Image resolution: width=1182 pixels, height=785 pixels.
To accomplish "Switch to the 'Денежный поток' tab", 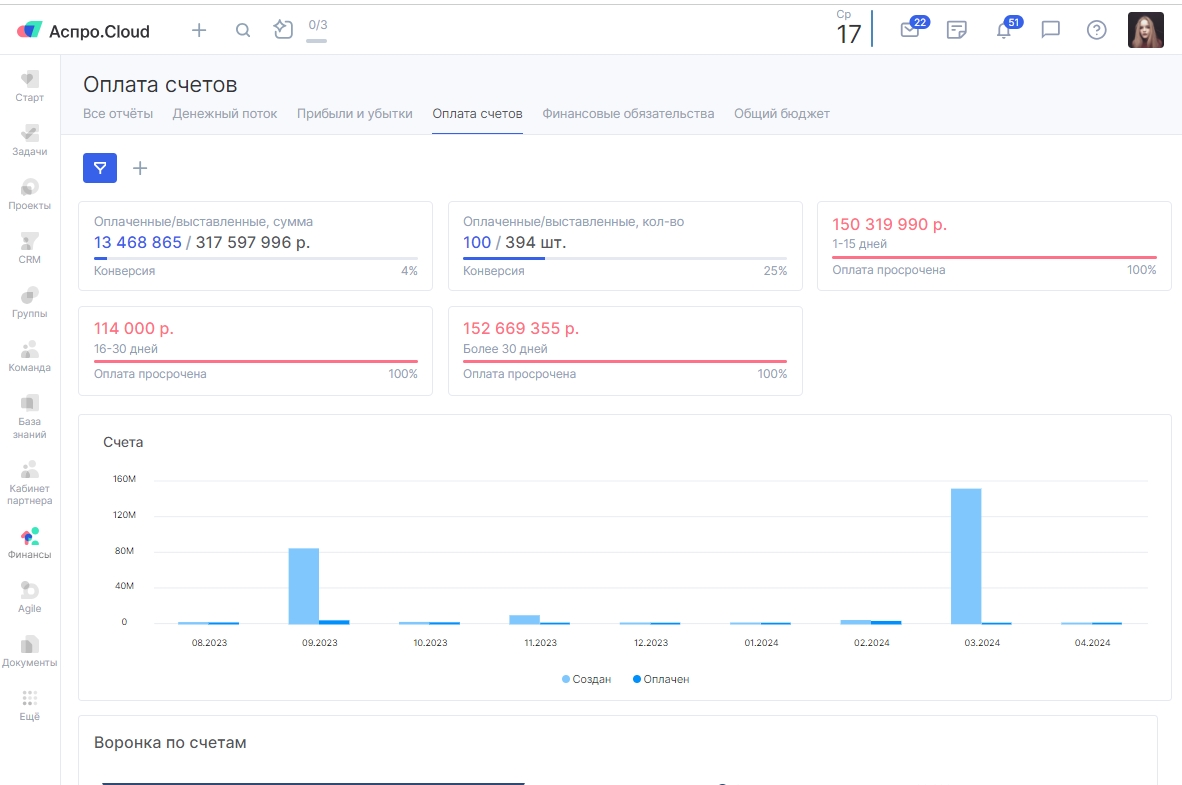I will pyautogui.click(x=225, y=114).
